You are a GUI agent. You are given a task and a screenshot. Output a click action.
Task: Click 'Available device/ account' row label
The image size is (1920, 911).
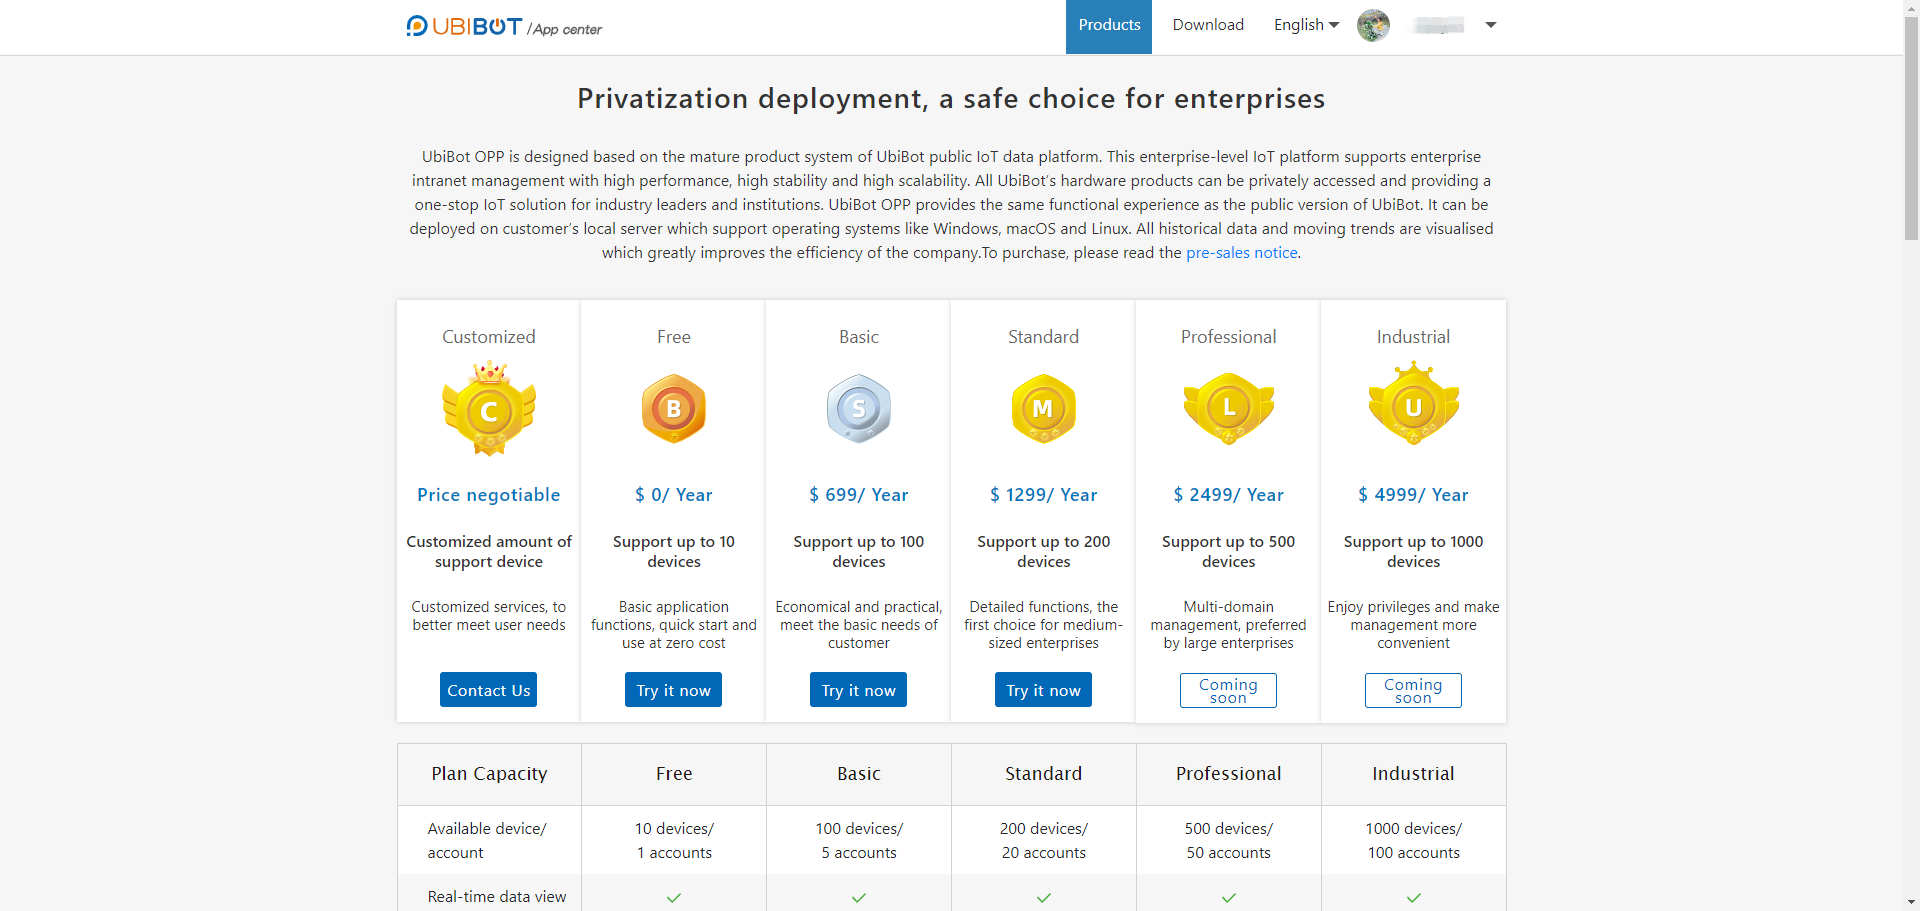point(487,841)
